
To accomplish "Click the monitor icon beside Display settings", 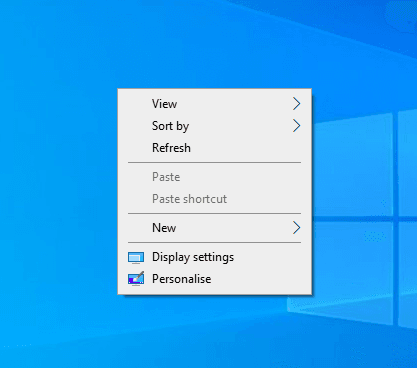I will pos(136,257).
